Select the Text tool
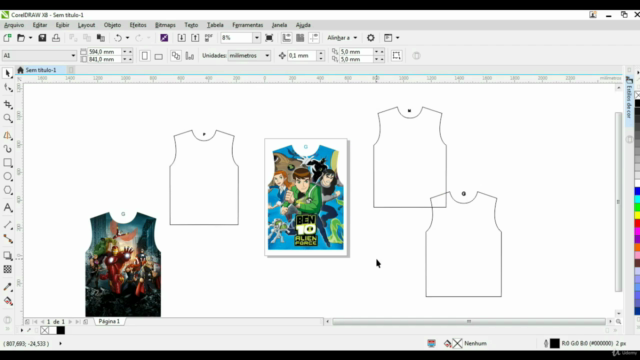This screenshot has height=360, width=640. coord(8,208)
